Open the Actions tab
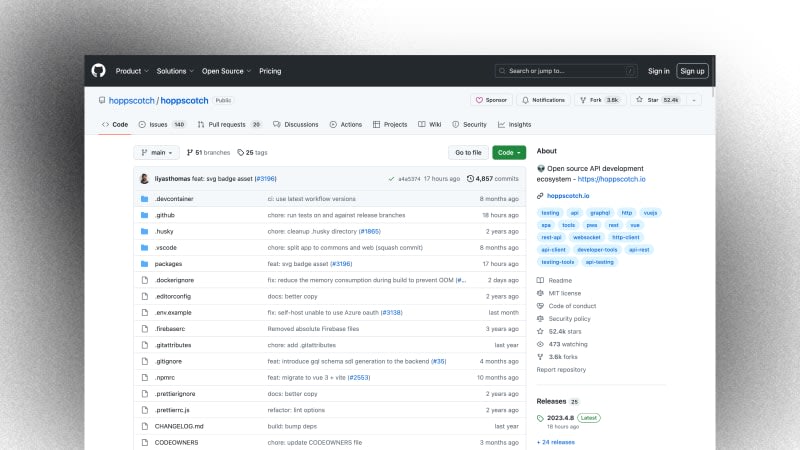The image size is (800, 450). point(345,124)
